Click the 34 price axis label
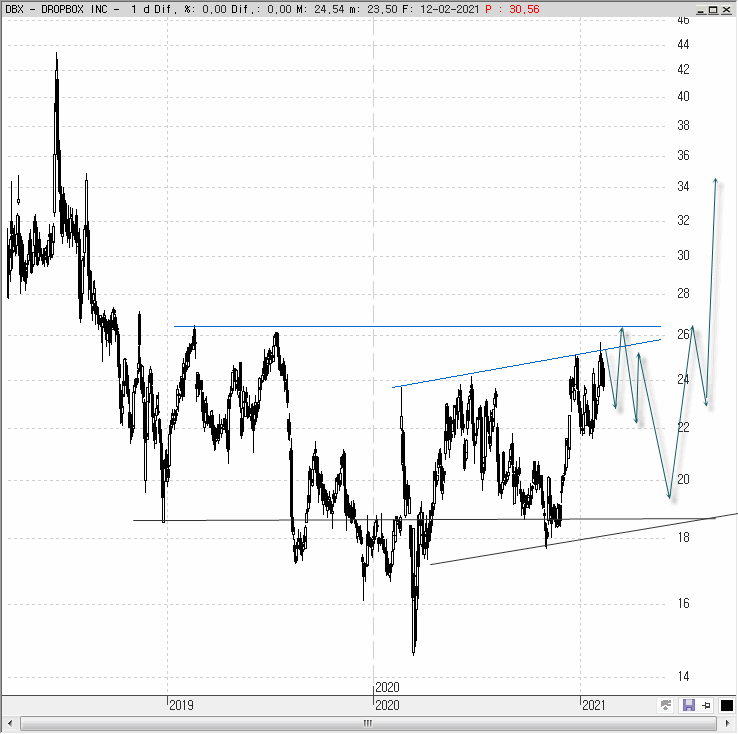The width and height of the screenshot is (738, 734). [x=683, y=187]
